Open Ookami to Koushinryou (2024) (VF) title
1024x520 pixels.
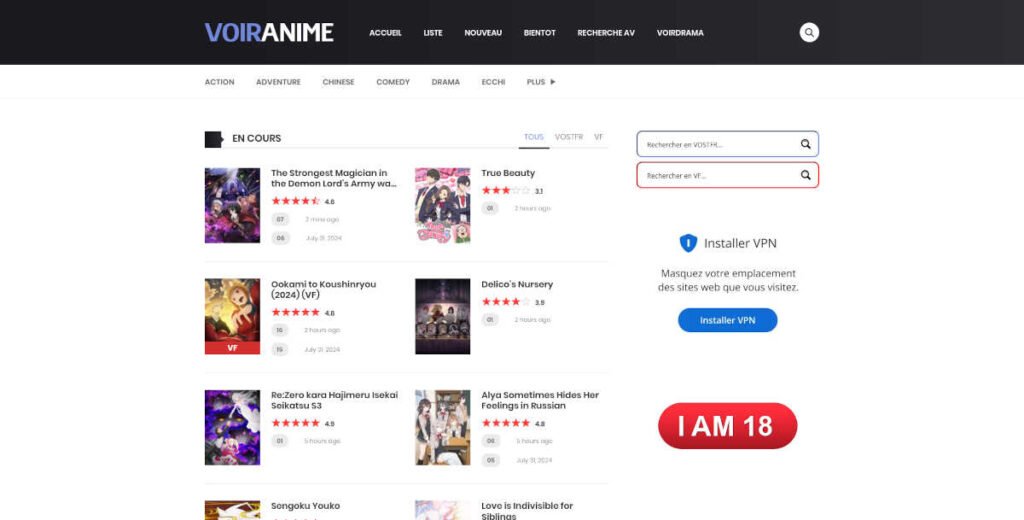coord(323,289)
